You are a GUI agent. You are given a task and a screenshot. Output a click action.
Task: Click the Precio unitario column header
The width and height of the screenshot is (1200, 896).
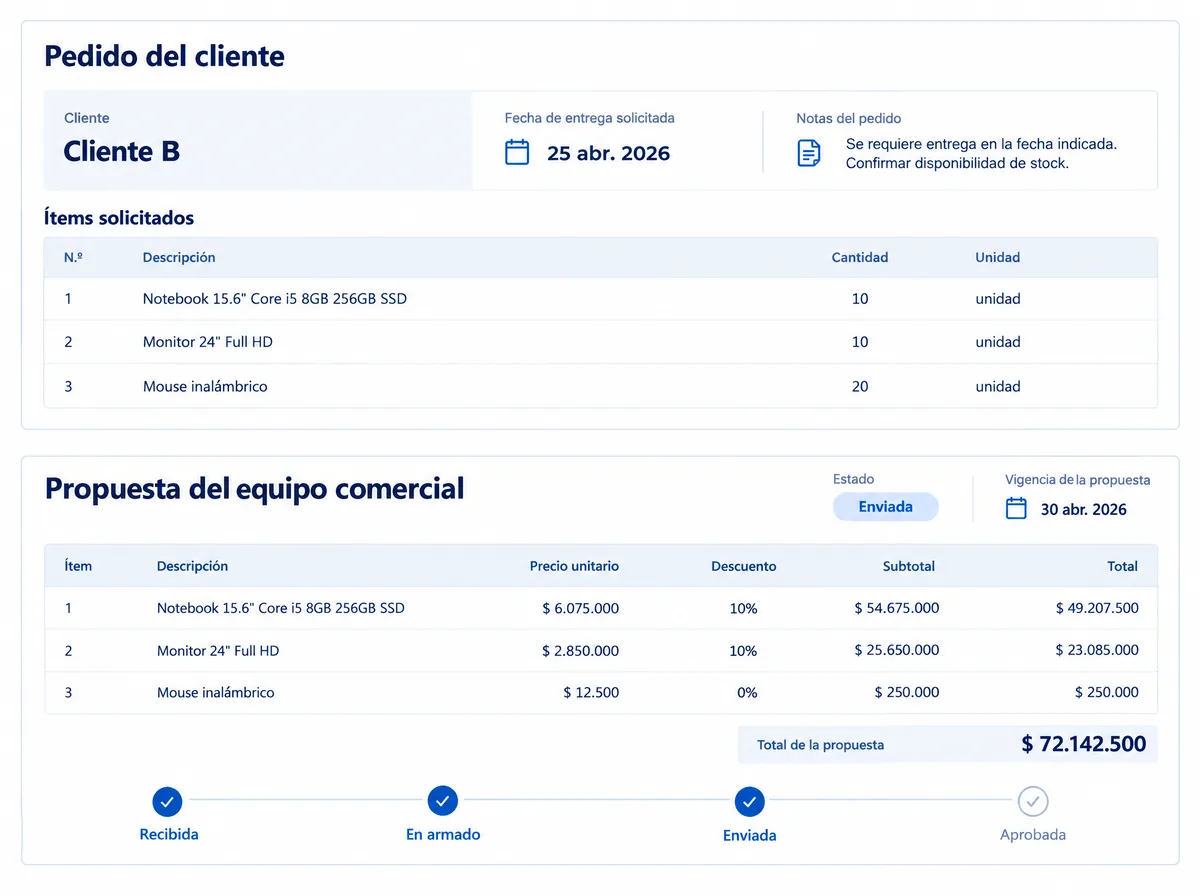(x=574, y=566)
